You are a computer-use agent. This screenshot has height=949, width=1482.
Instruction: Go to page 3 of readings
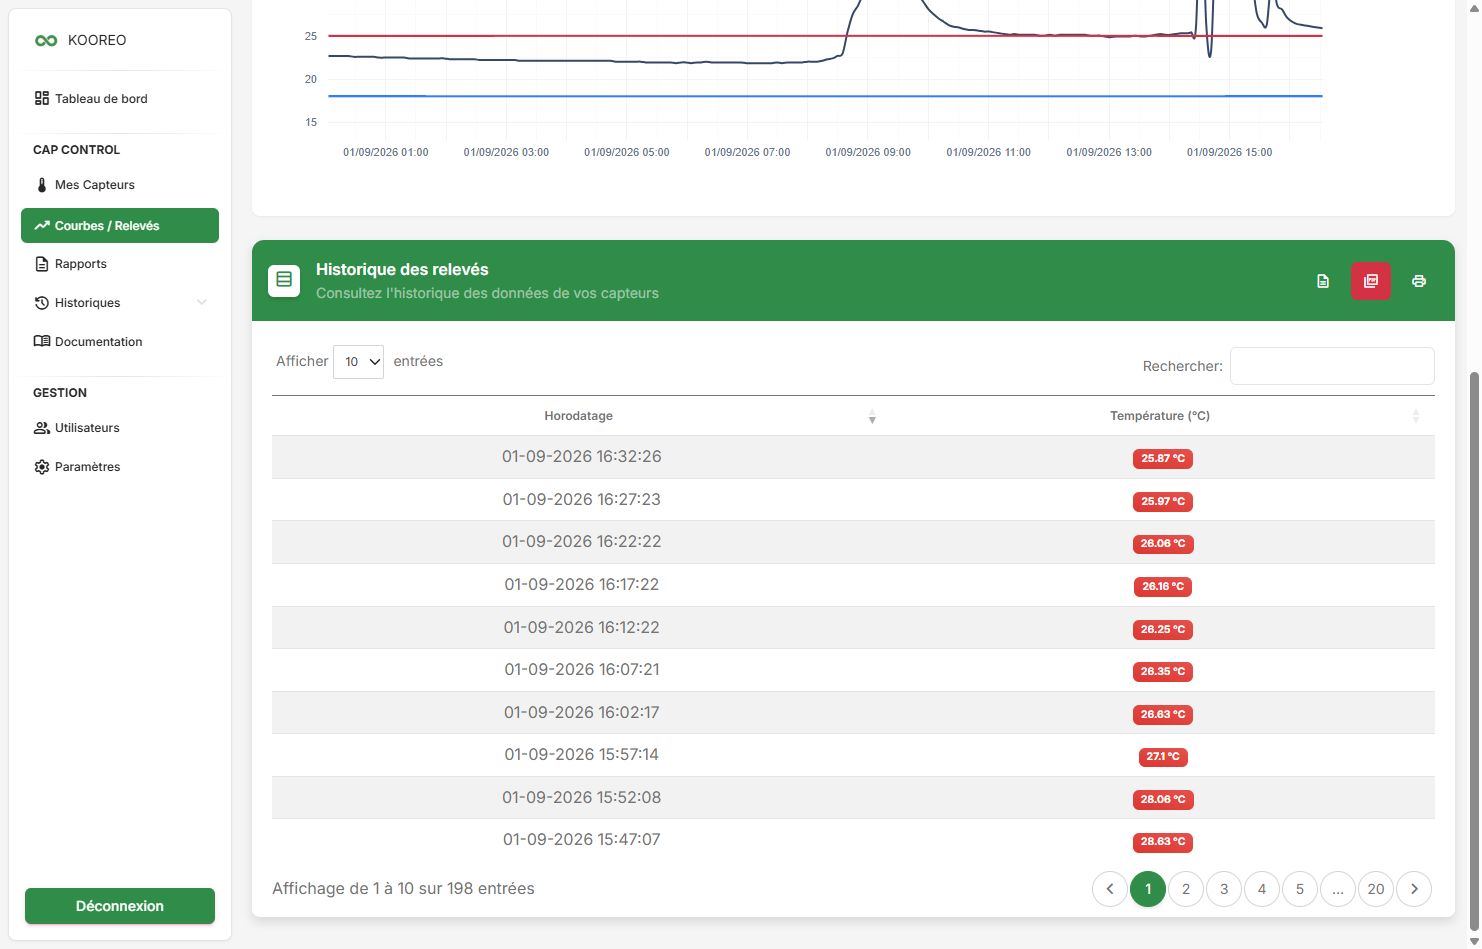[1224, 889]
